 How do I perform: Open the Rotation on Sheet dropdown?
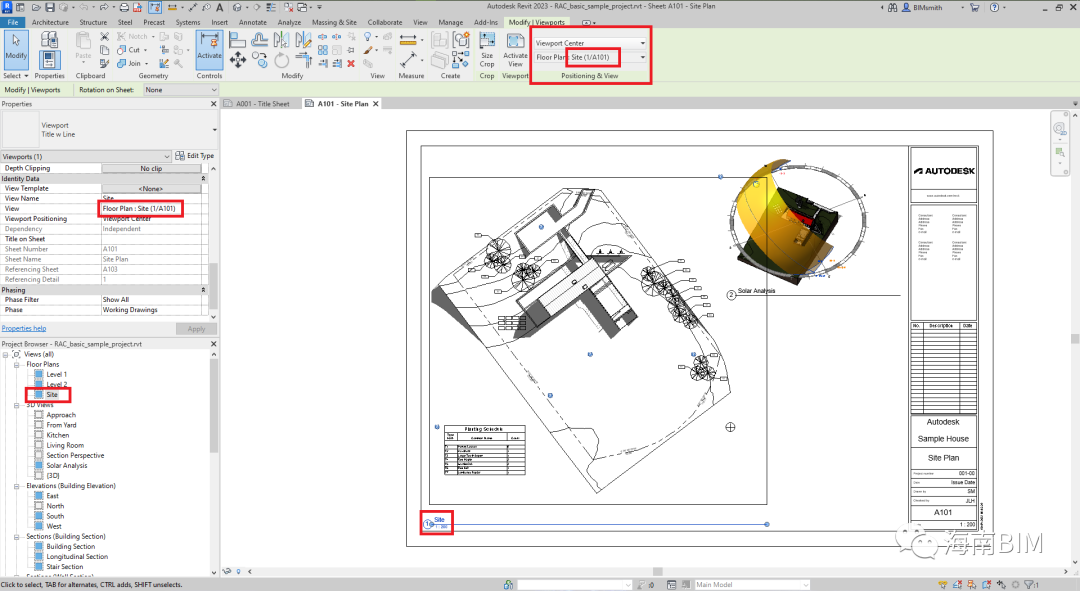pos(180,90)
